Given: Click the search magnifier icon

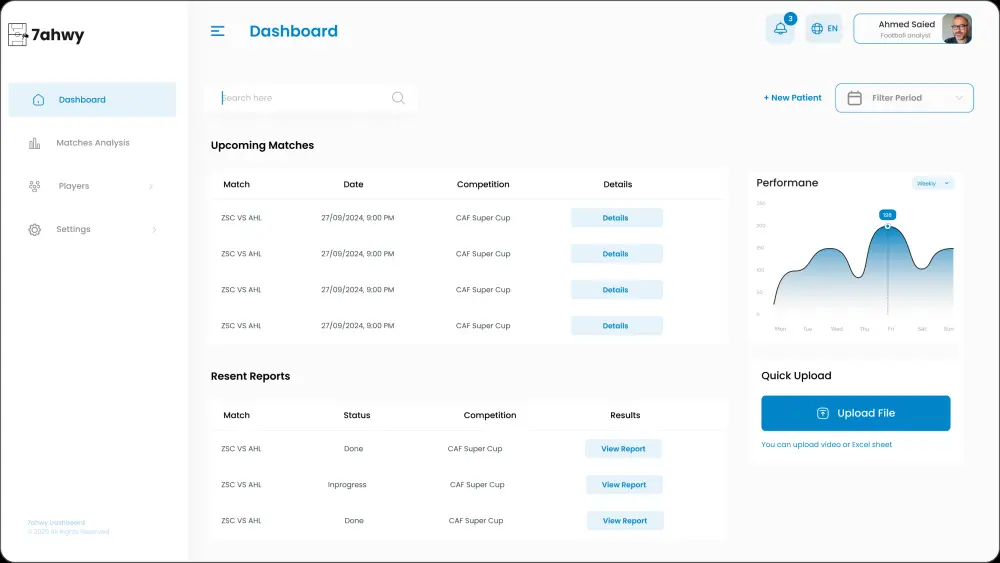Looking at the screenshot, I should point(398,98).
